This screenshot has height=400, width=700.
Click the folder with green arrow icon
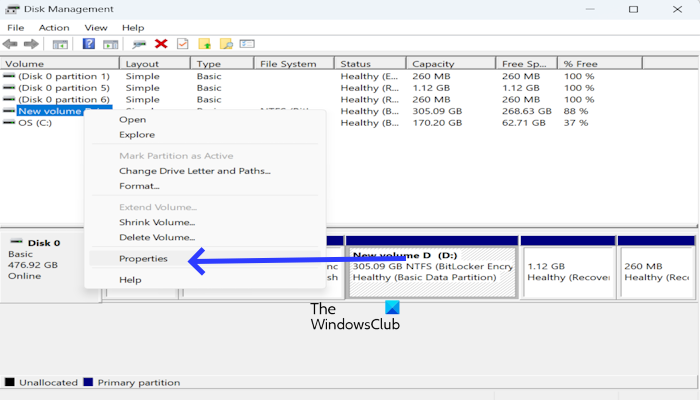204,43
